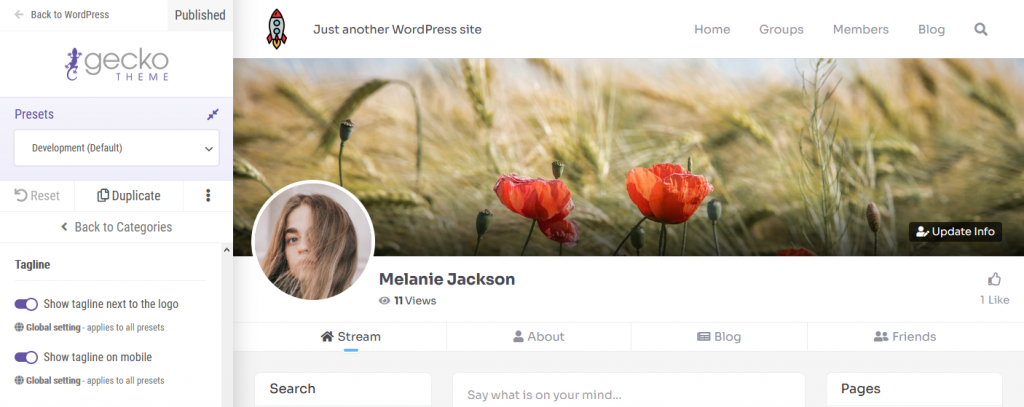Click the rocket site logo

pos(276,29)
